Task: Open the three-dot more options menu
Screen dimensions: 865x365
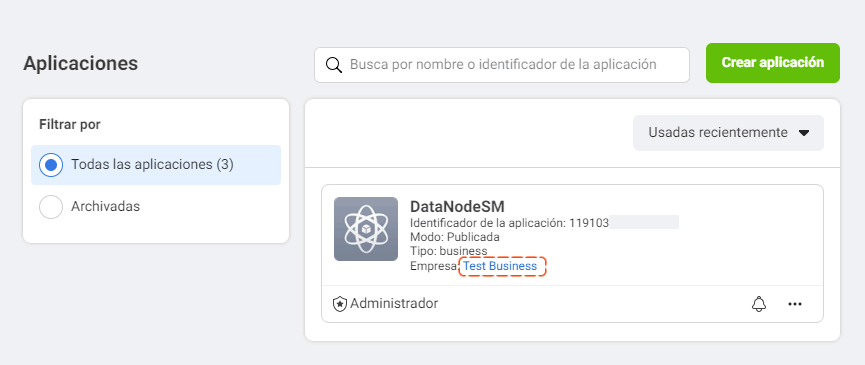Action: 795,304
